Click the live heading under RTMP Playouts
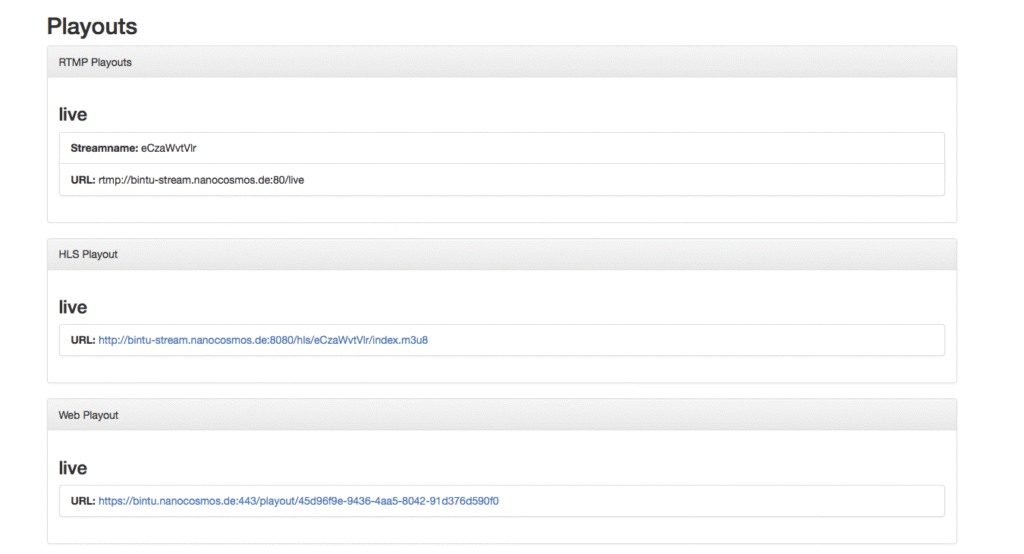This screenshot has width=1024, height=554. click(x=73, y=115)
